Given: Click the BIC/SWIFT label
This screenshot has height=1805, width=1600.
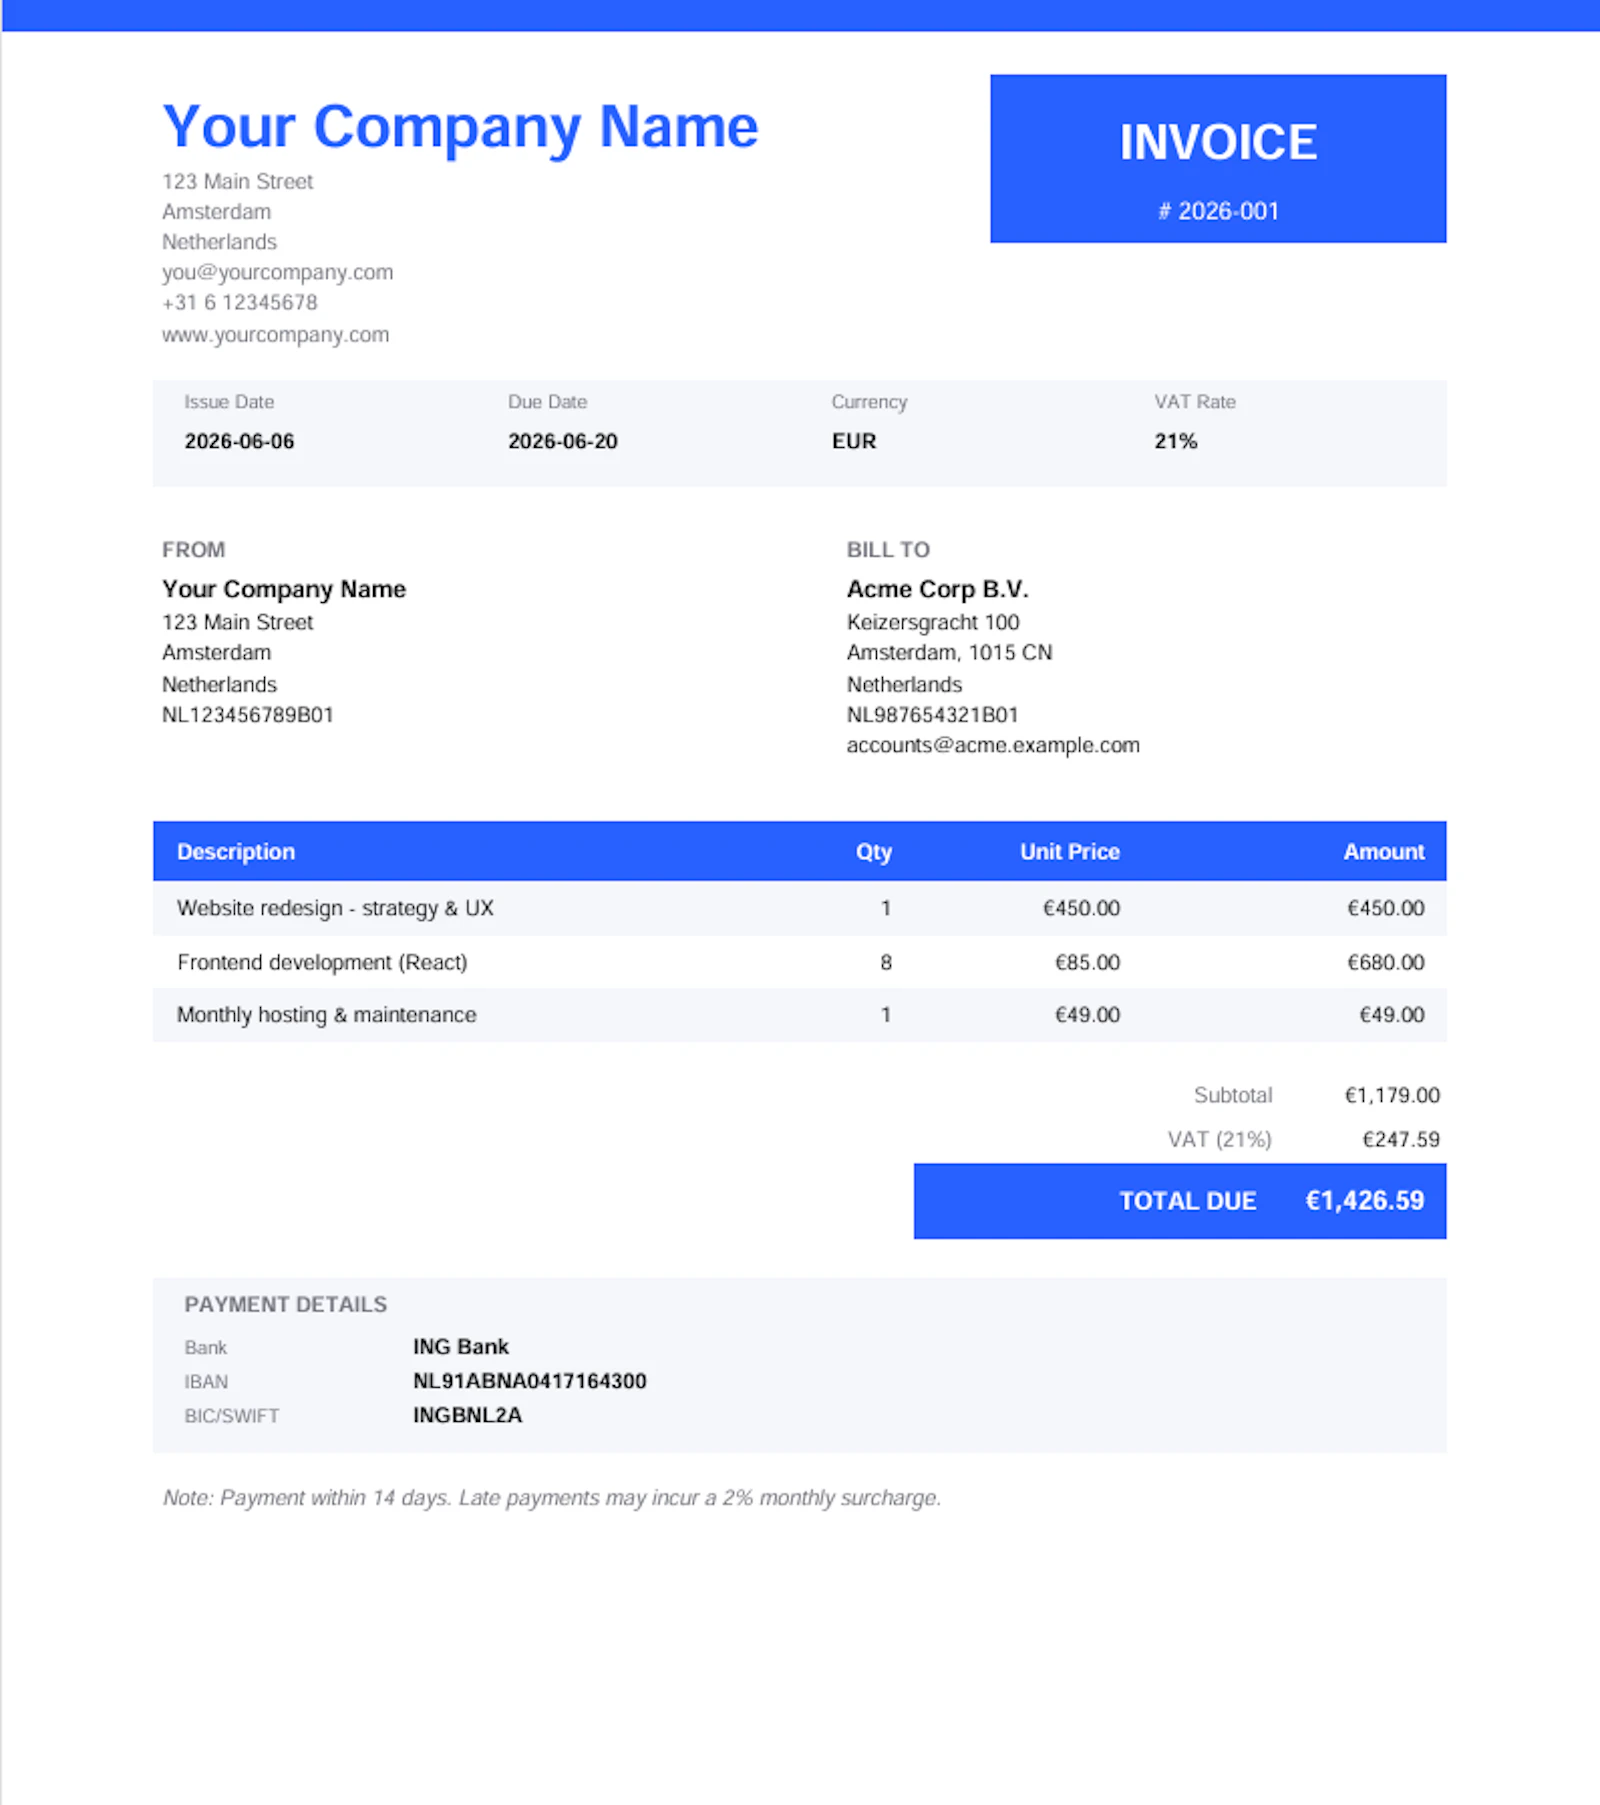Looking at the screenshot, I should point(231,1416).
